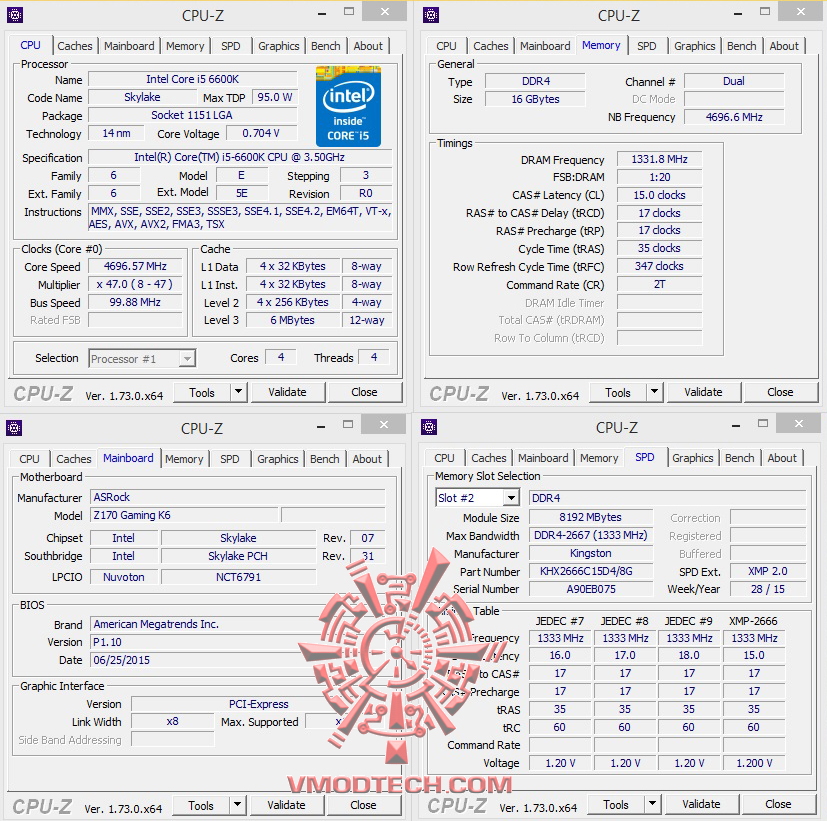Open Tools dropdown arrow in the SPD window
The width and height of the screenshot is (827, 821).
(x=652, y=804)
